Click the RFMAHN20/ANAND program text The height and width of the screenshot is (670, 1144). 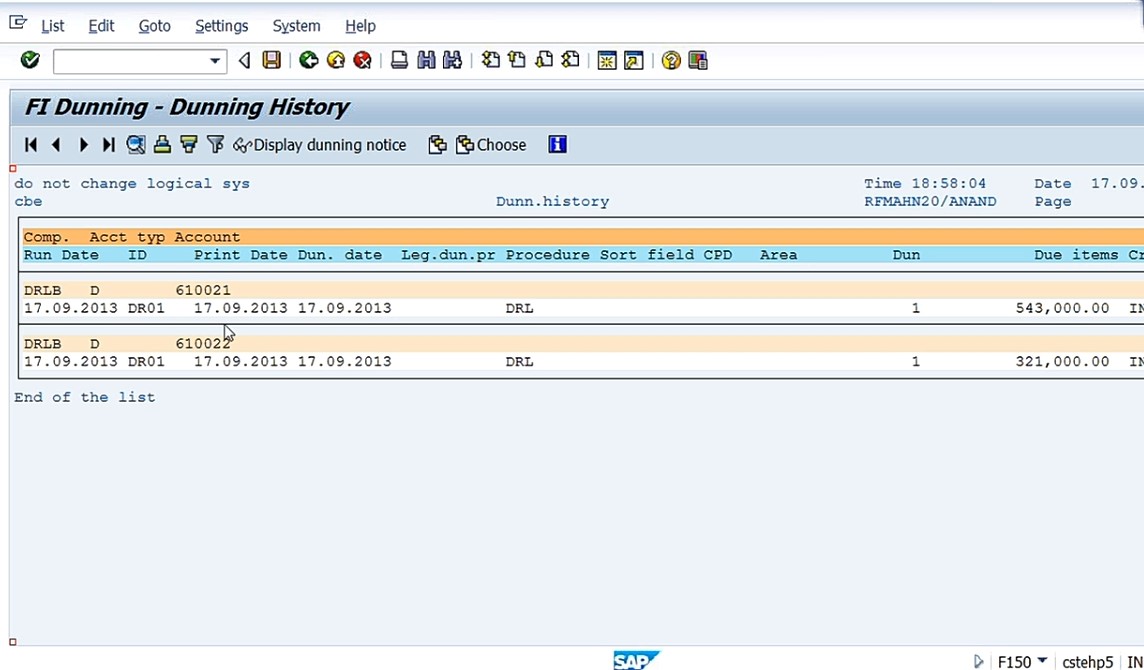[930, 201]
